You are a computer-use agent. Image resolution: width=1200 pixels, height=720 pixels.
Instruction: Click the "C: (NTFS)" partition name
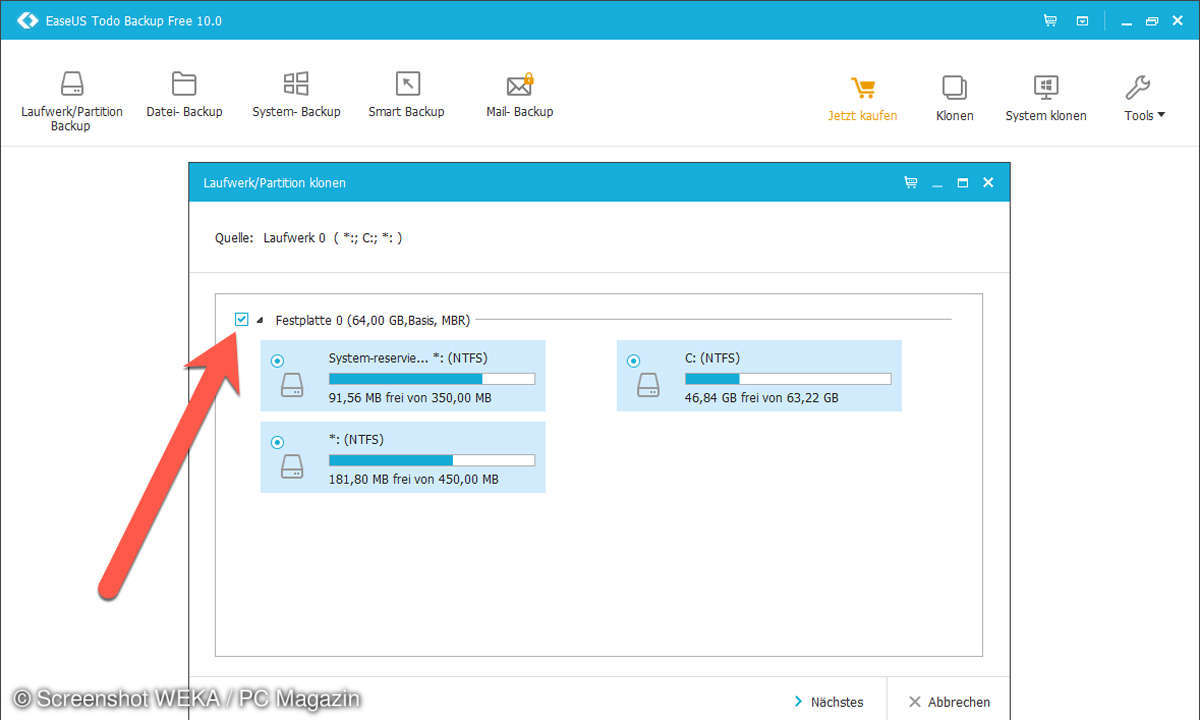click(x=713, y=358)
